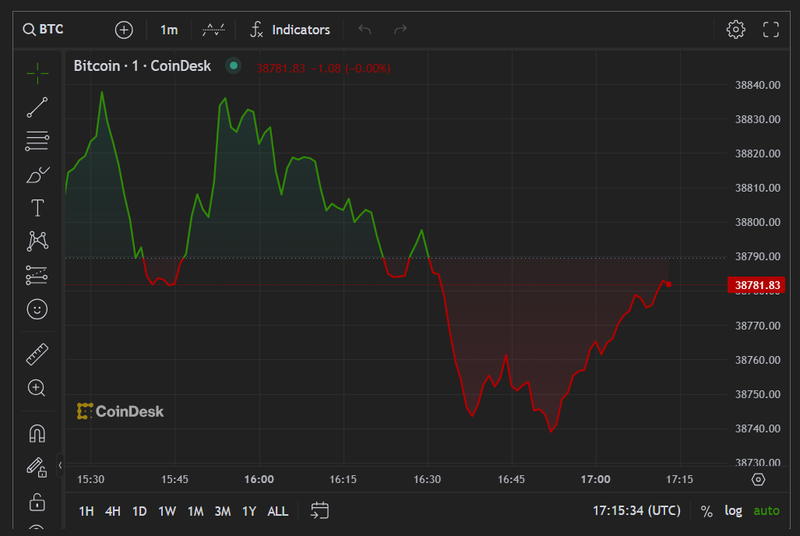The image size is (800, 536).
Task: Open the Indicators menu
Action: (x=290, y=30)
